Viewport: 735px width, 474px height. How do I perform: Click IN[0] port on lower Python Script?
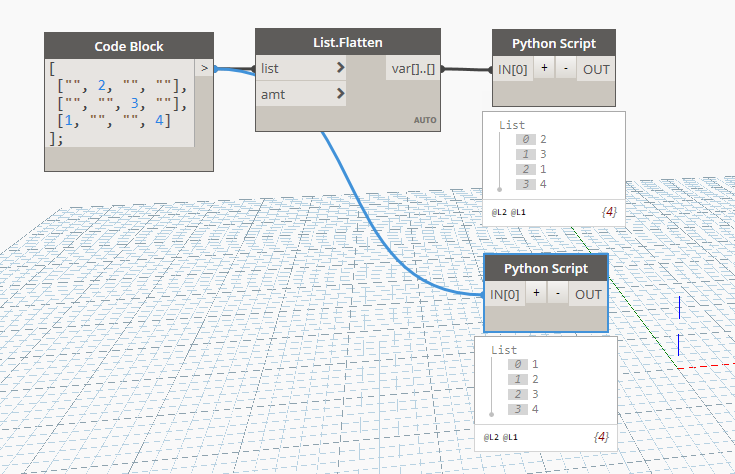point(505,294)
